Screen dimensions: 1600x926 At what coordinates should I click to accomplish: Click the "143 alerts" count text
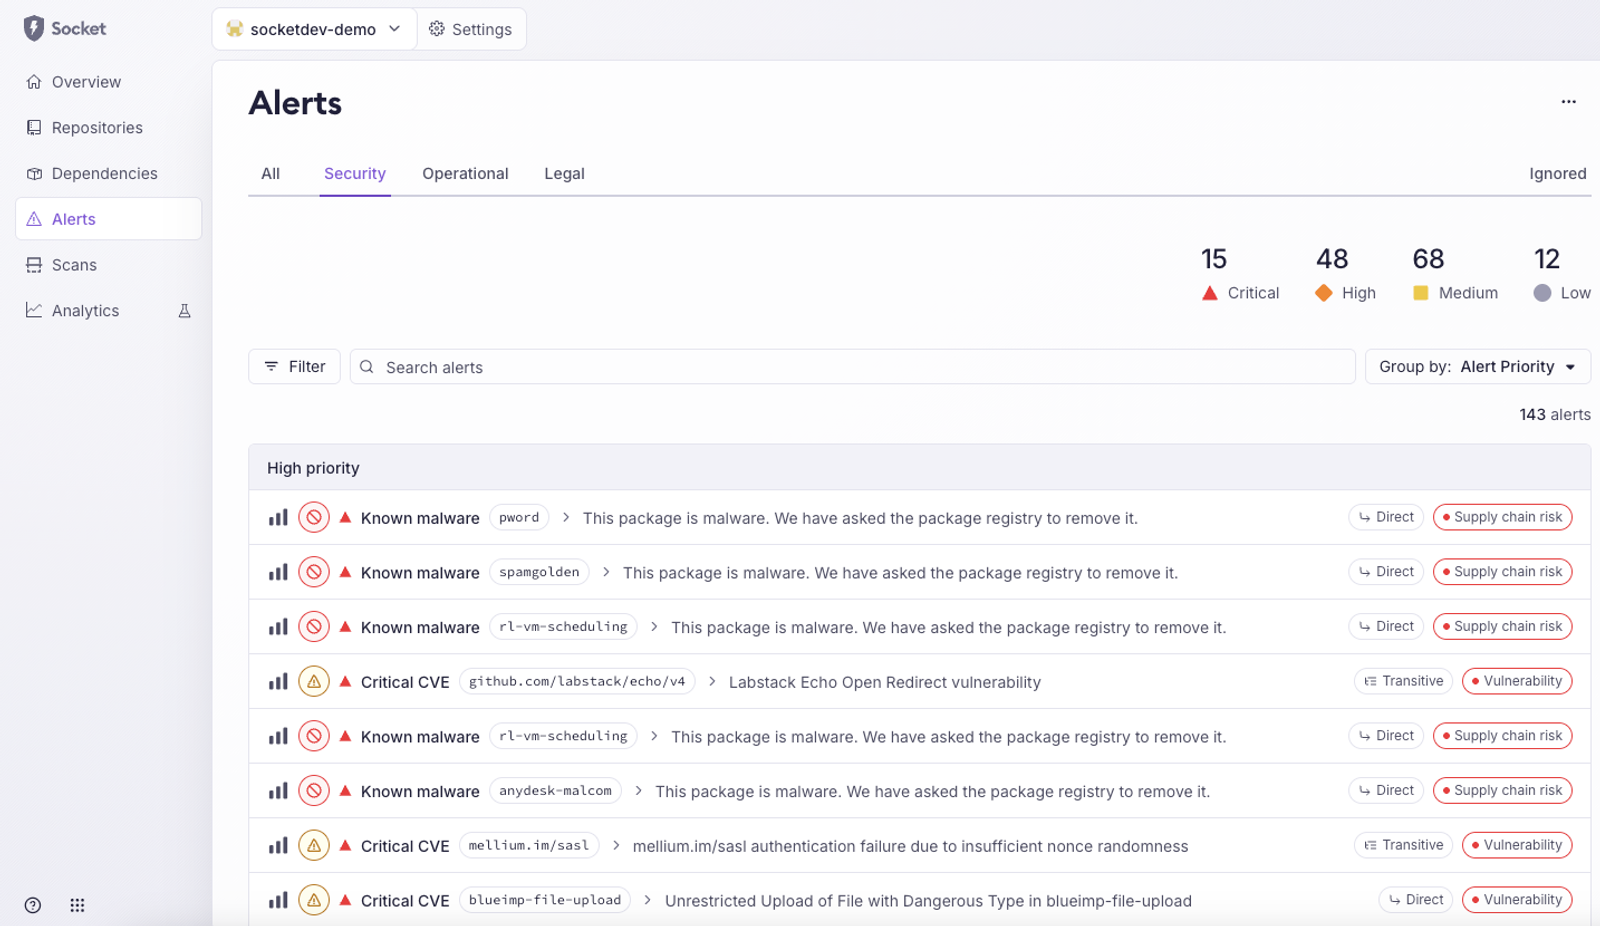coord(1554,415)
